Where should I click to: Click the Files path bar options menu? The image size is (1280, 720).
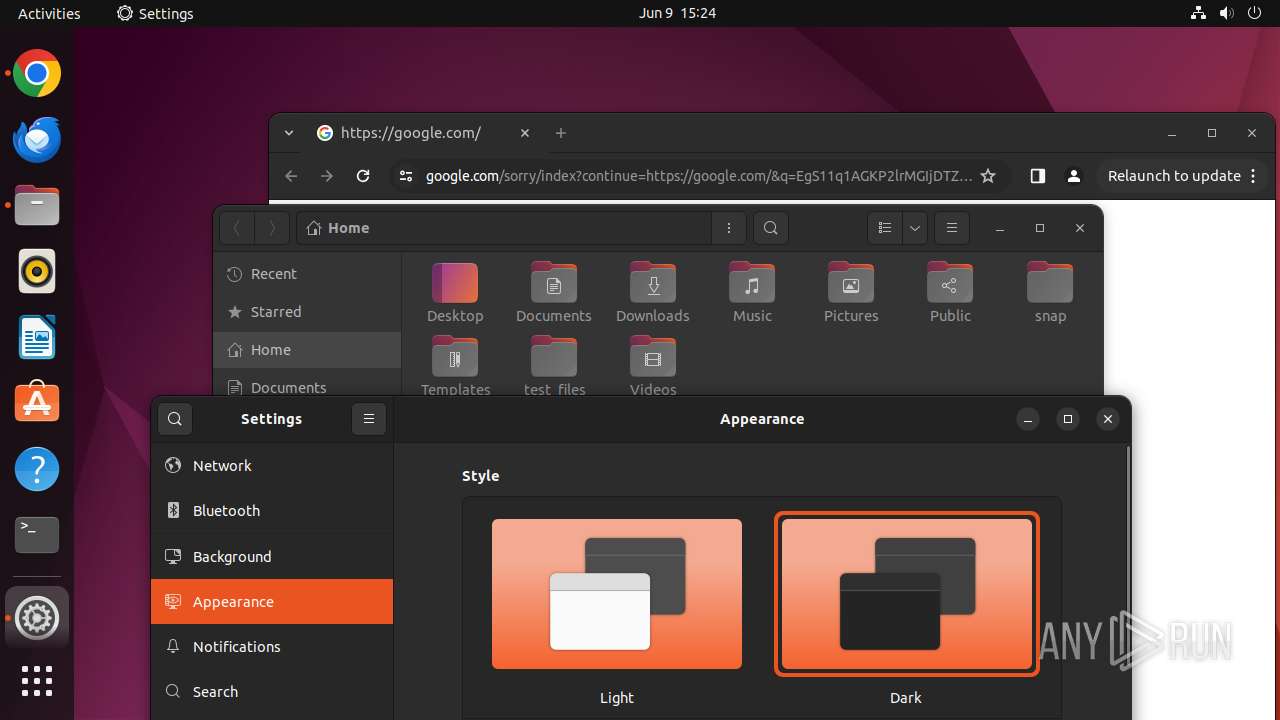729,228
